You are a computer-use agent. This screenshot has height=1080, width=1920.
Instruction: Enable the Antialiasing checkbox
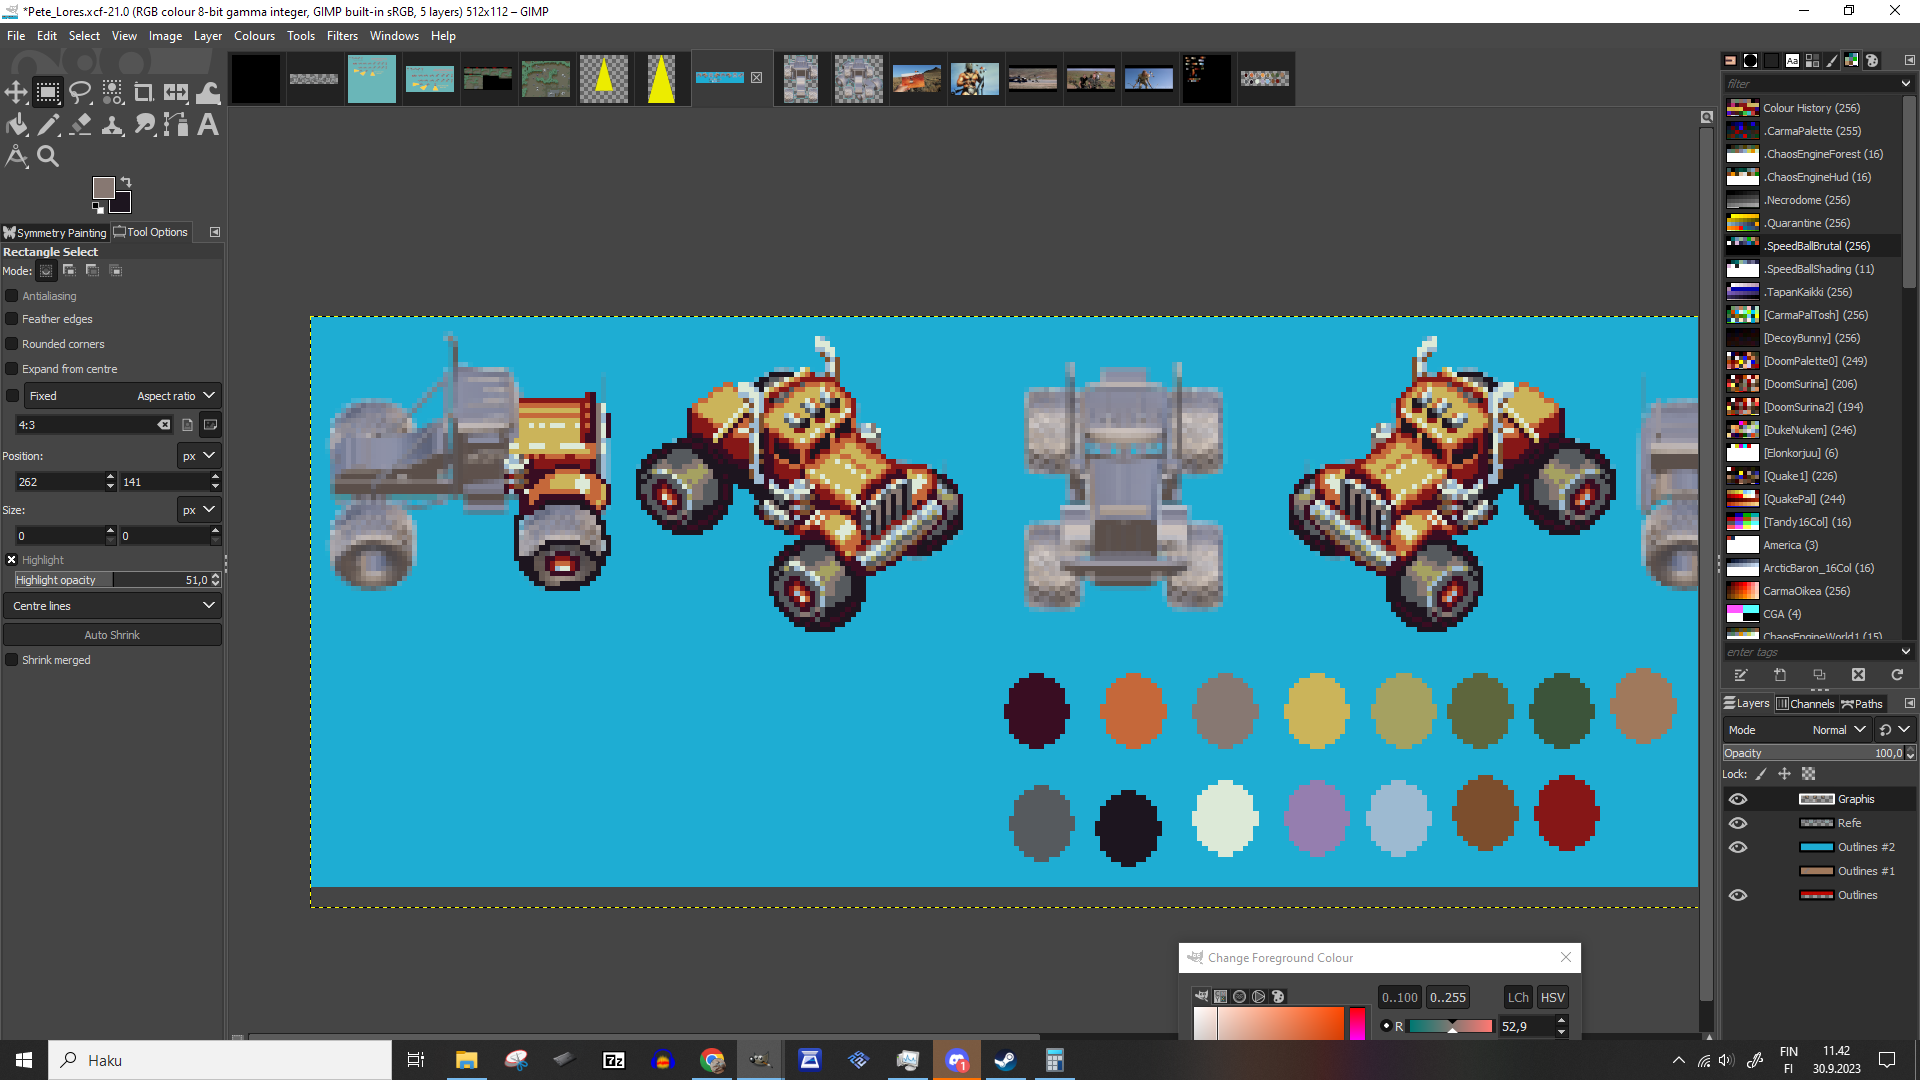(12, 296)
